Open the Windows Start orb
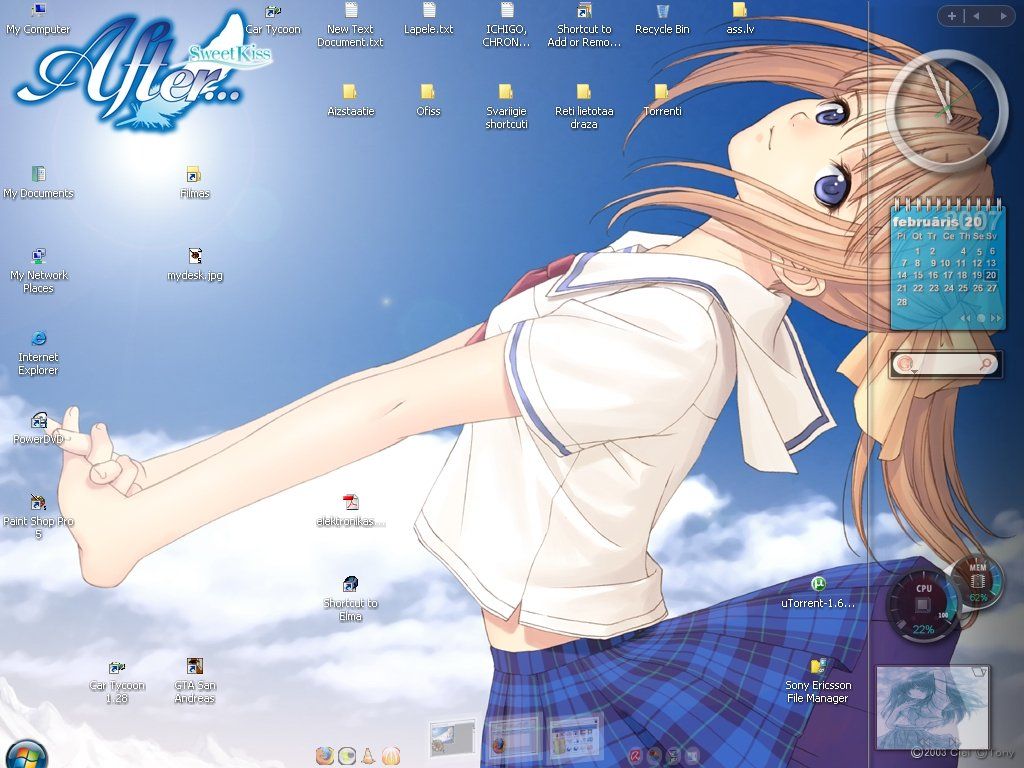The width and height of the screenshot is (1024, 768). 26,755
